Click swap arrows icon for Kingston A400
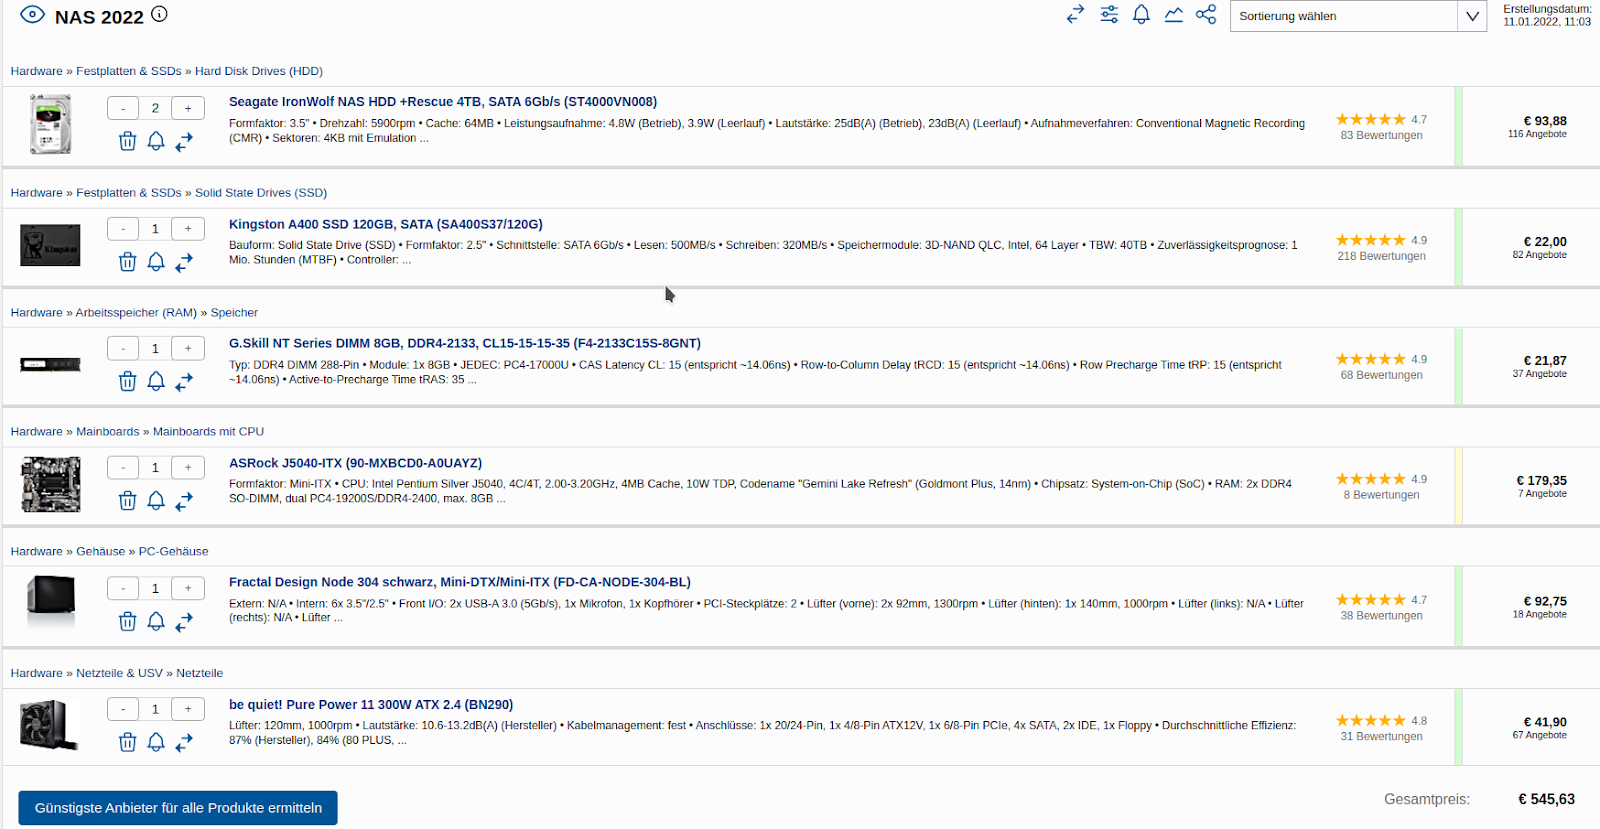The height and width of the screenshot is (829, 1600). (x=184, y=263)
